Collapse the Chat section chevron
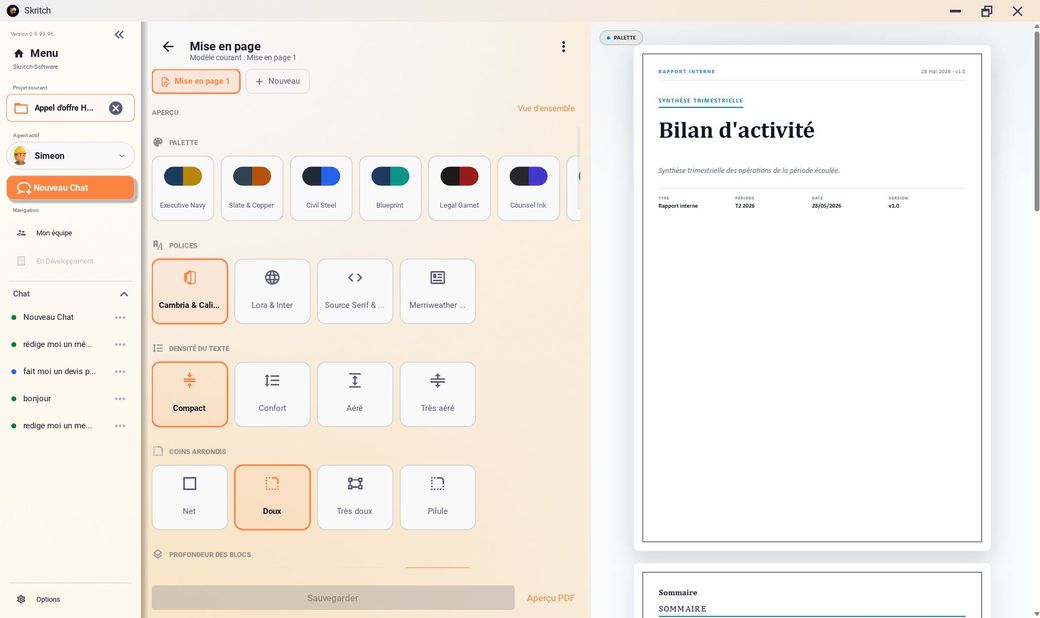The image size is (1040, 618). (124, 294)
